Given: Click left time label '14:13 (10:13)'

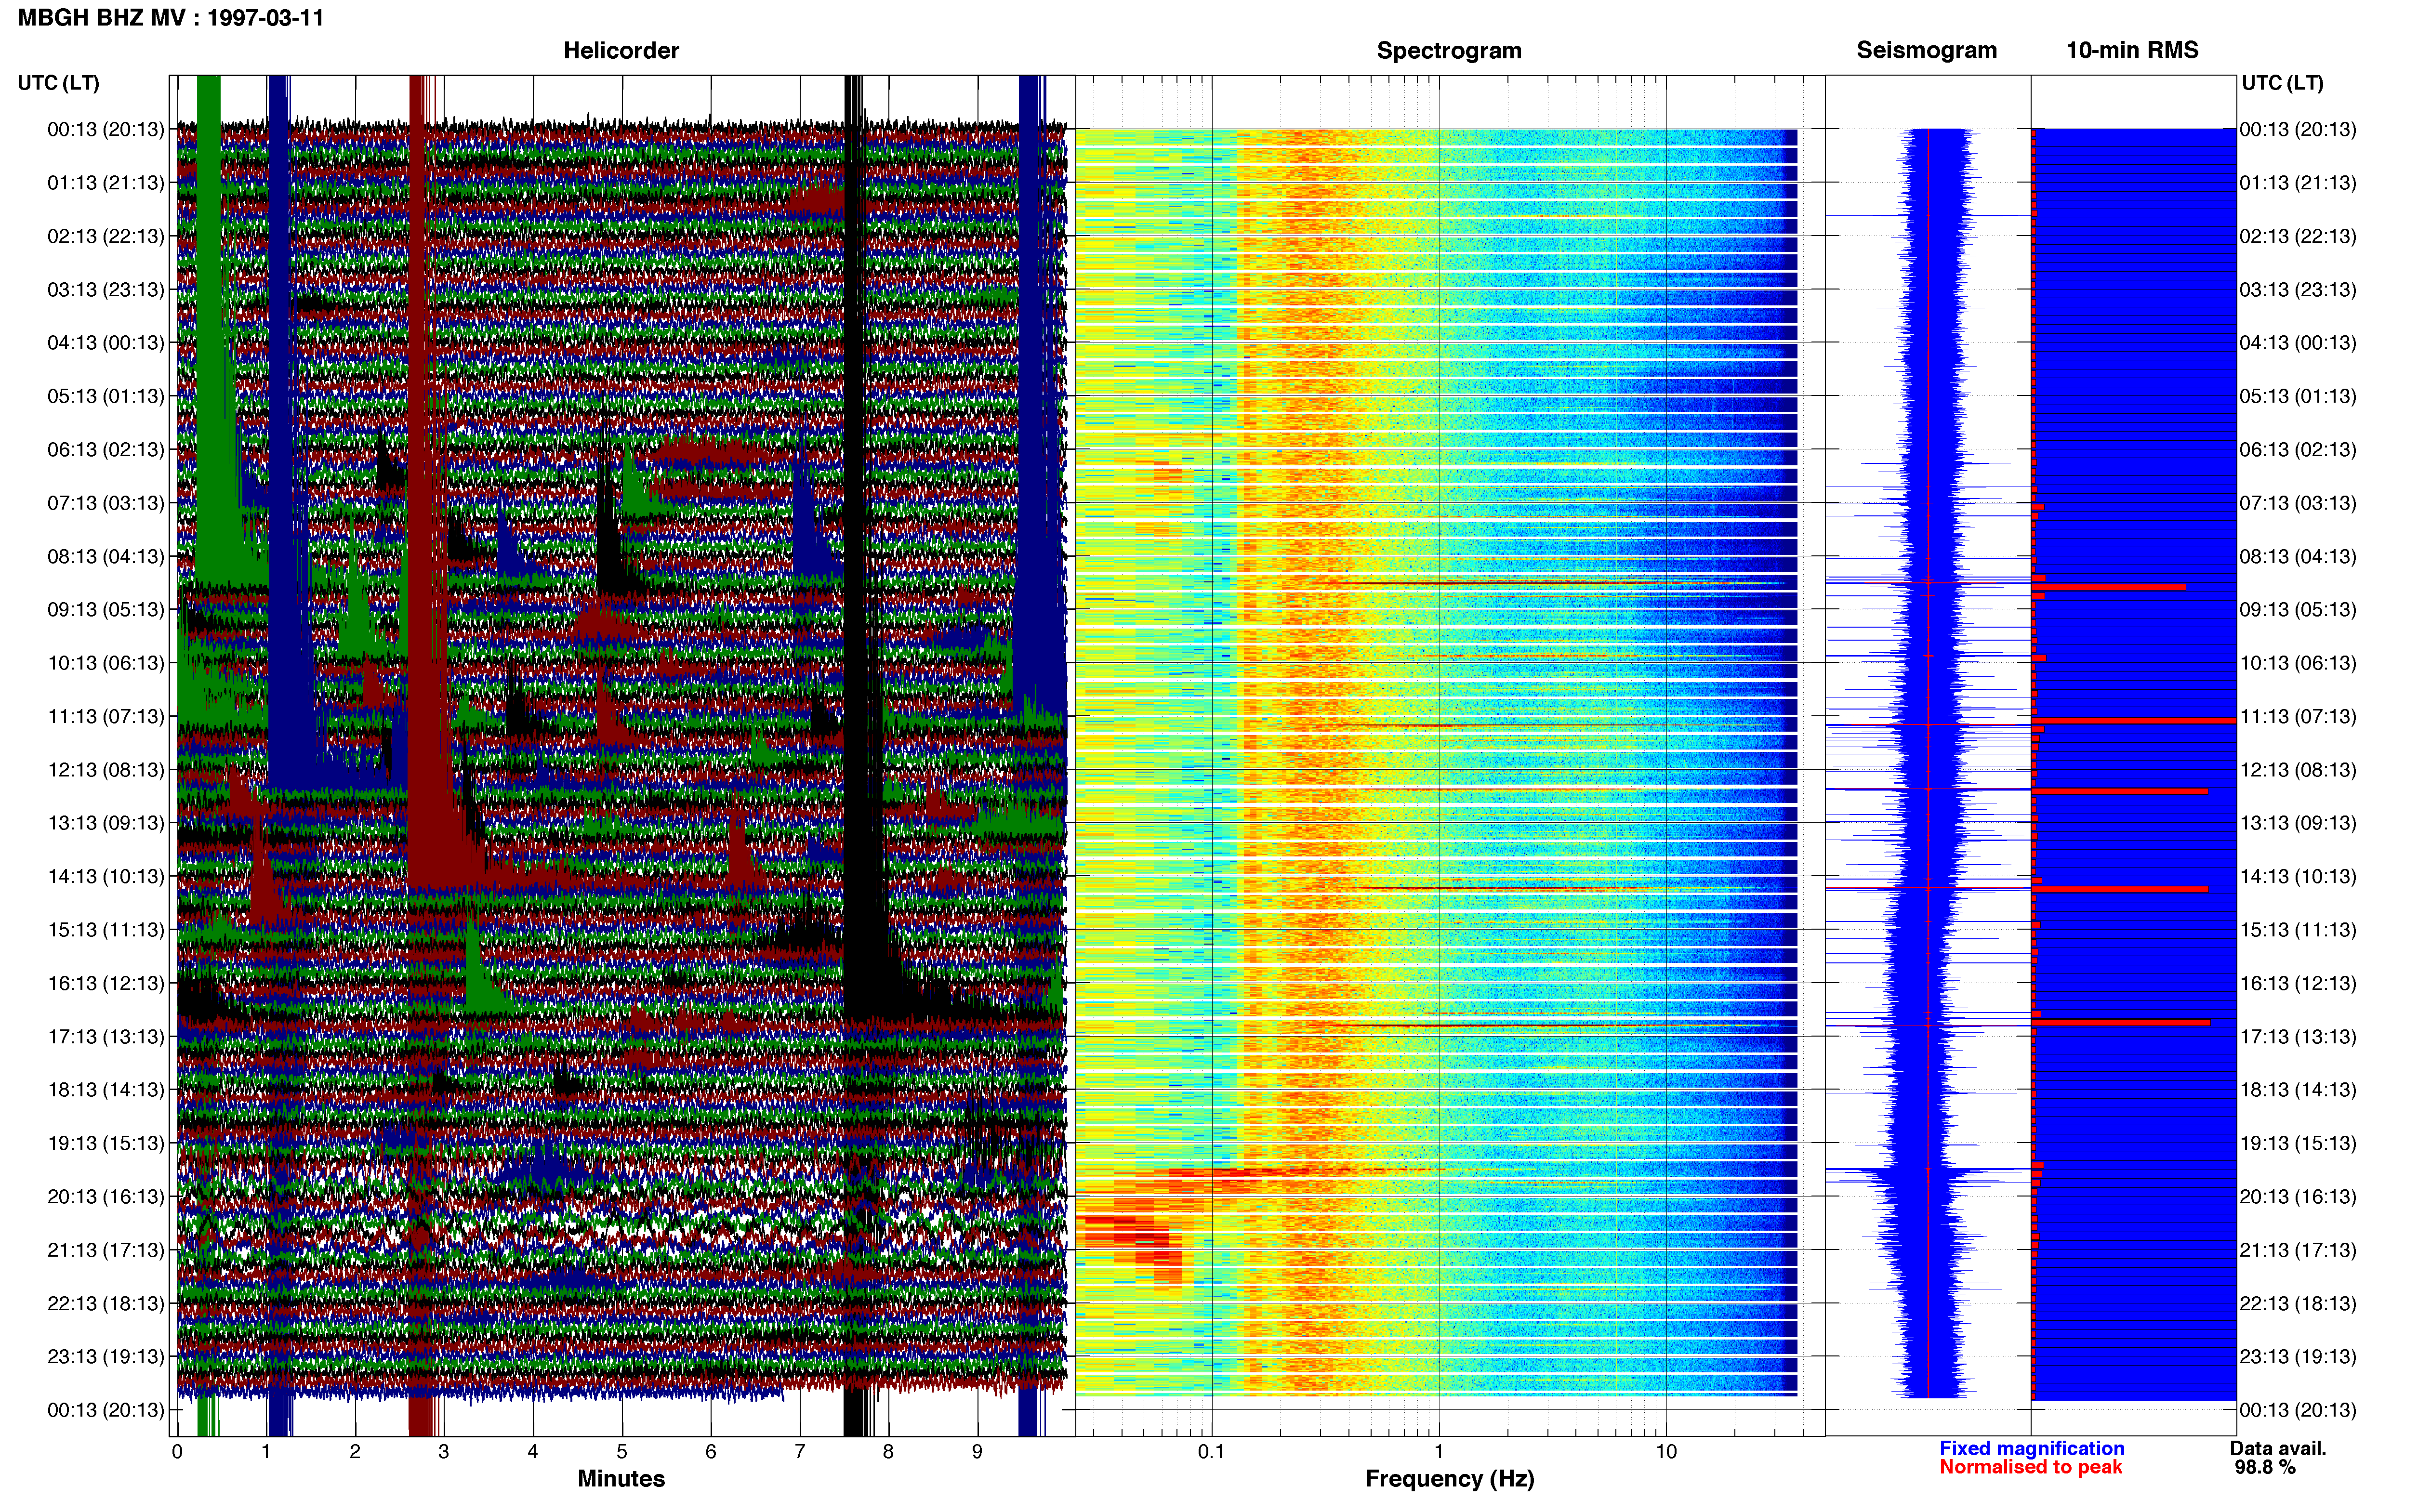Looking at the screenshot, I should pos(106,876).
